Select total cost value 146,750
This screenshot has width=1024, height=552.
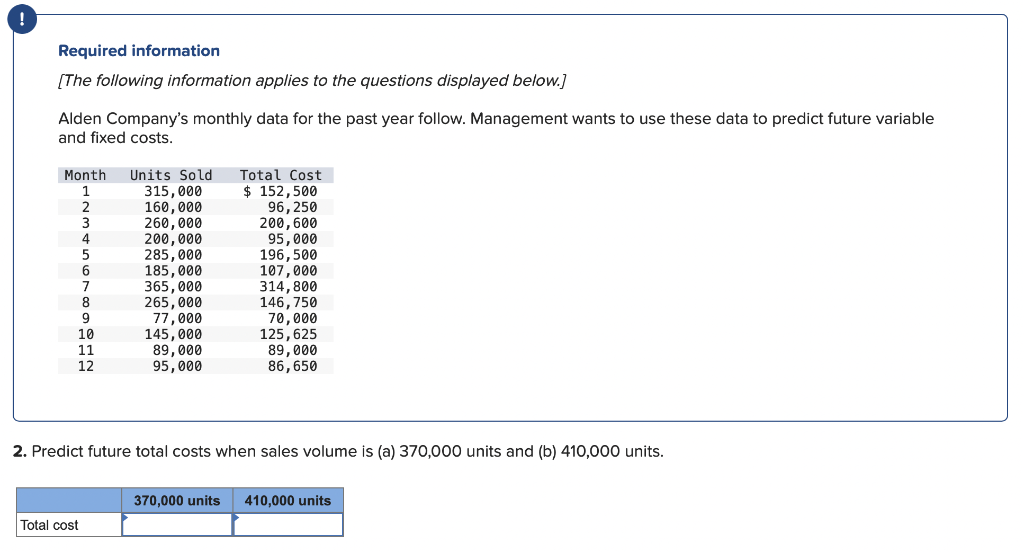[289, 302]
